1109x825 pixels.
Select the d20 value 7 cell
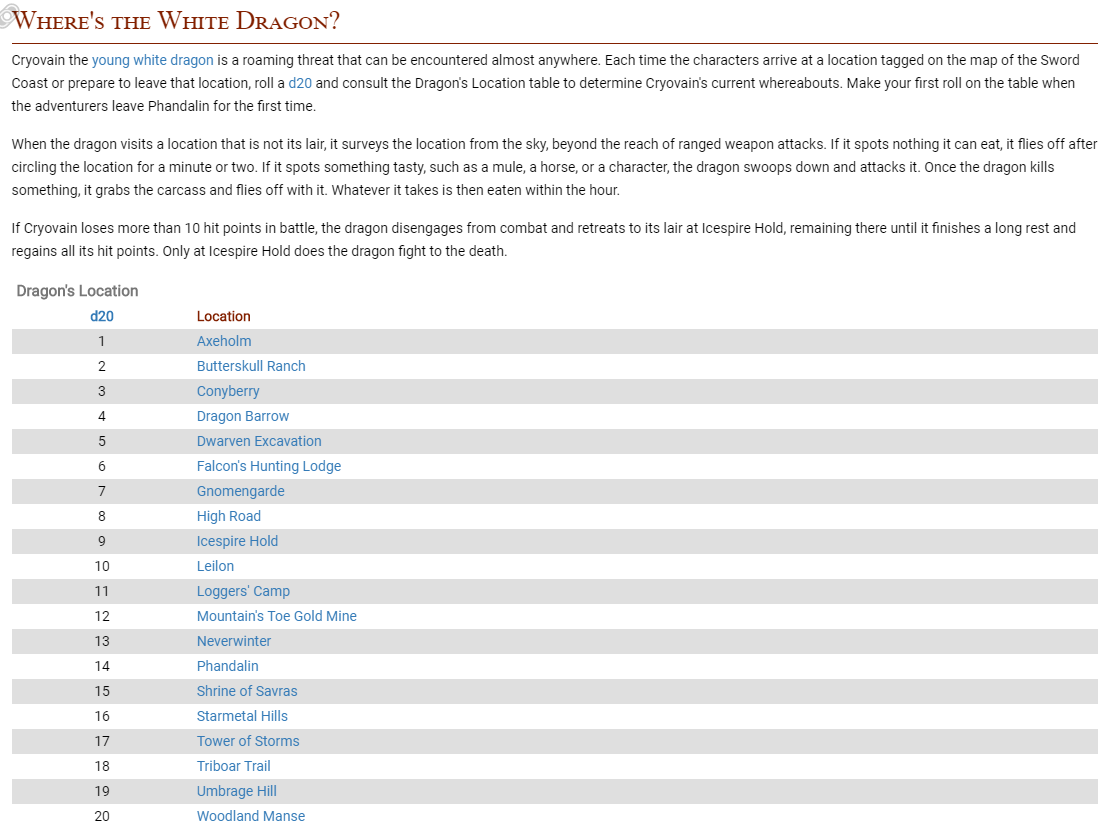(x=102, y=491)
